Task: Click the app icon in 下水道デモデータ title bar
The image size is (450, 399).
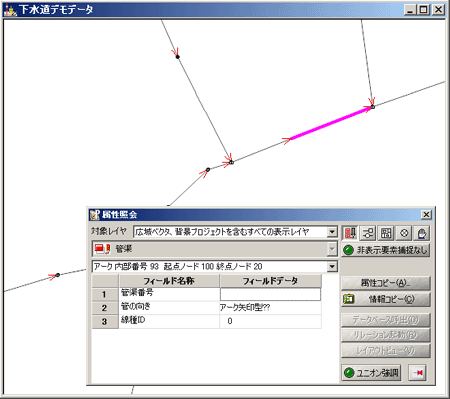Action: click(10, 10)
